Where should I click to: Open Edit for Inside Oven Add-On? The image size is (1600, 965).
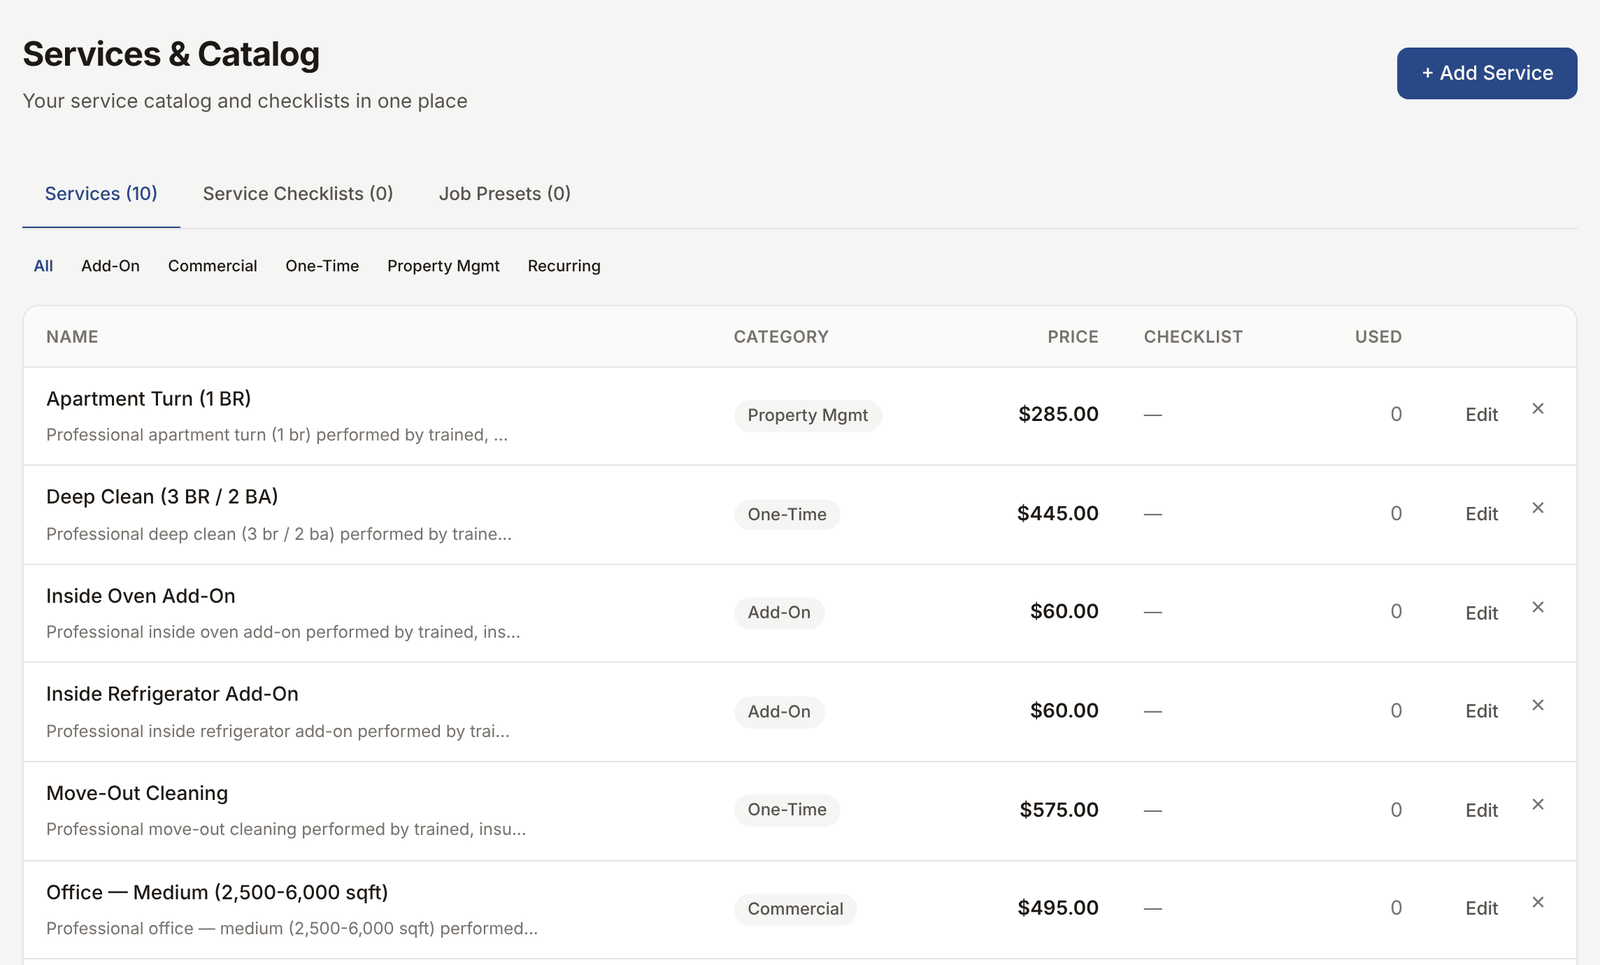1481,613
